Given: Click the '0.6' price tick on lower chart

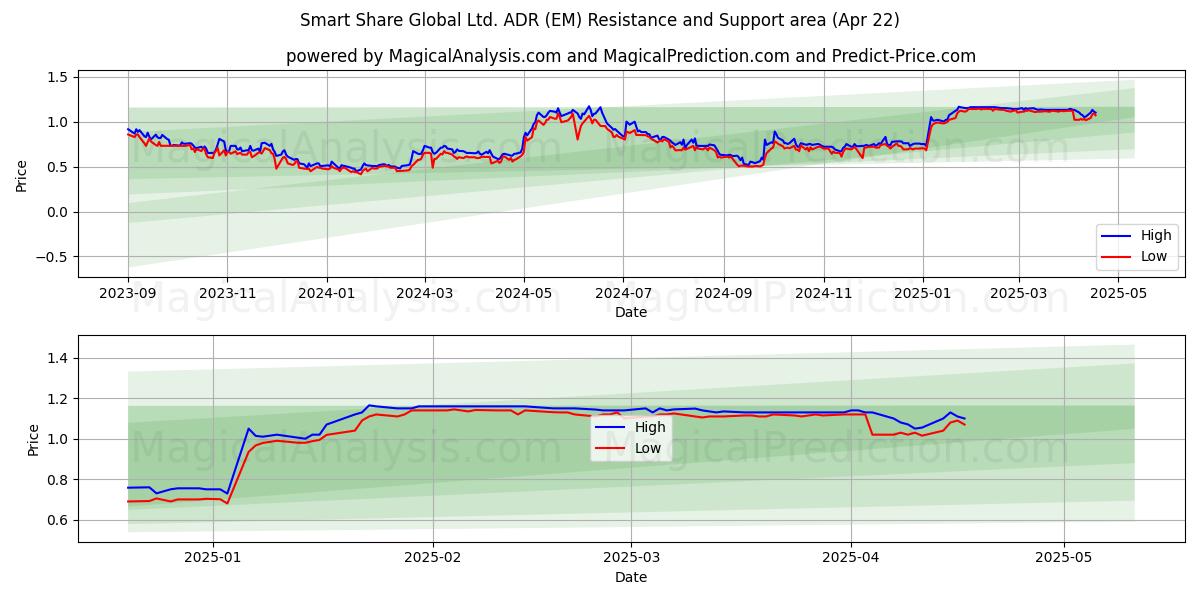Looking at the screenshot, I should point(57,520).
